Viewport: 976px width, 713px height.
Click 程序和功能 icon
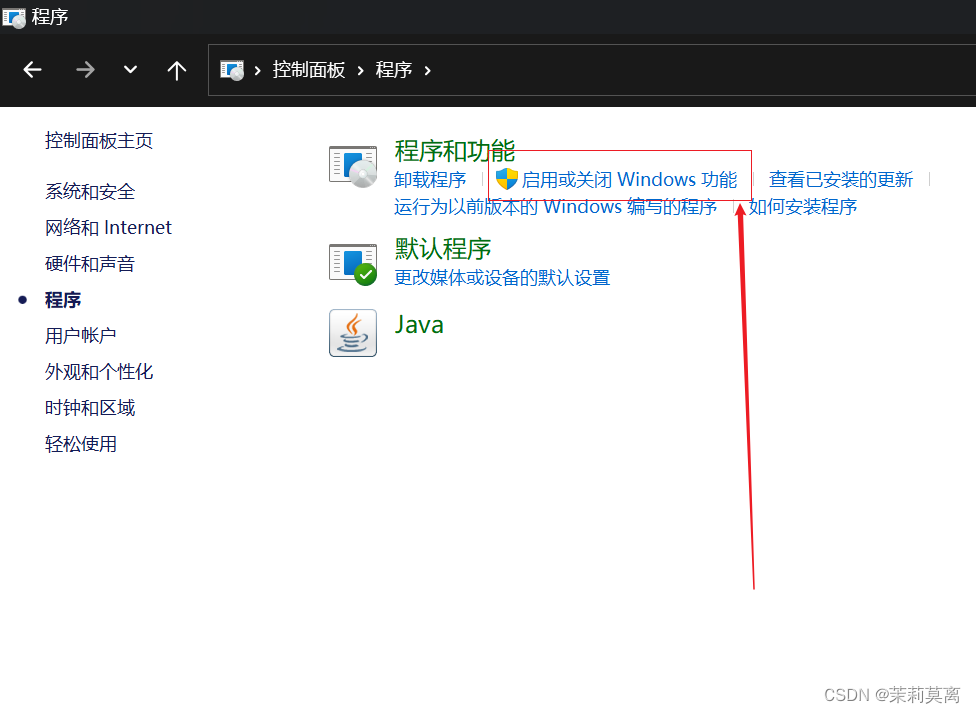353,166
